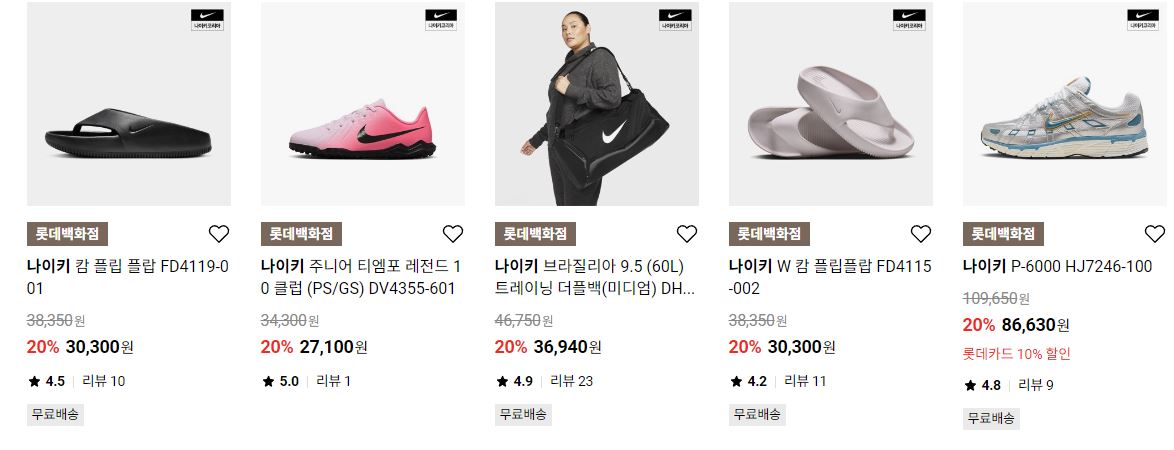
Task: Open 나이키 캄 플립 플랍 FD4119-001 title link
Action: 128,277
